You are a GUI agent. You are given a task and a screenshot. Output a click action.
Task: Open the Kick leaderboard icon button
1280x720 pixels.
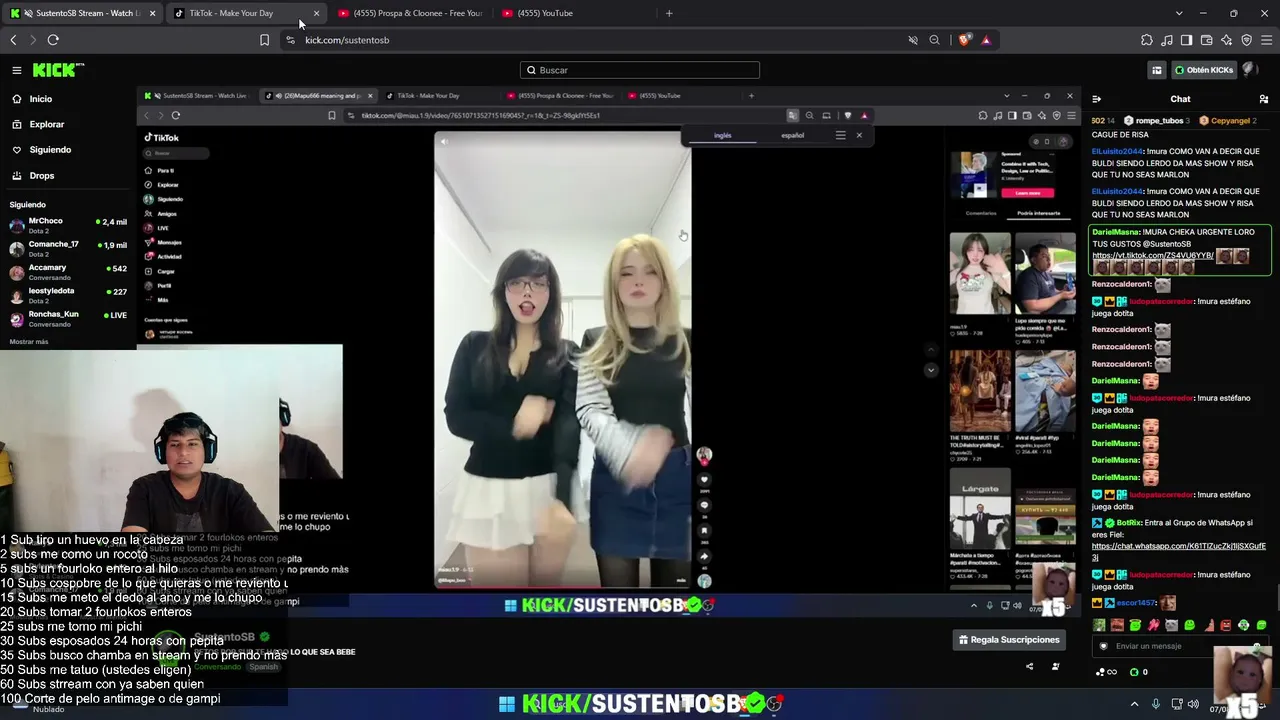pyautogui.click(x=1157, y=70)
